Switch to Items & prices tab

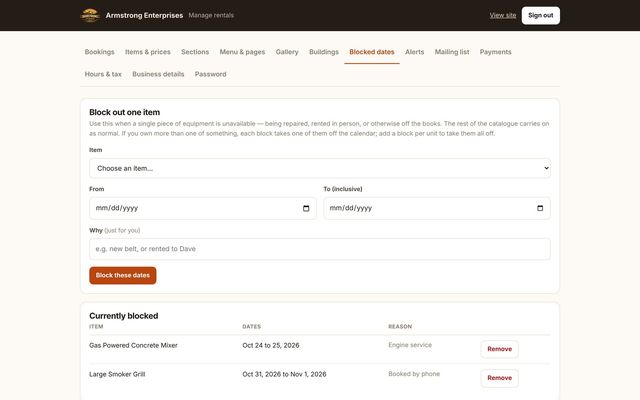tap(148, 52)
